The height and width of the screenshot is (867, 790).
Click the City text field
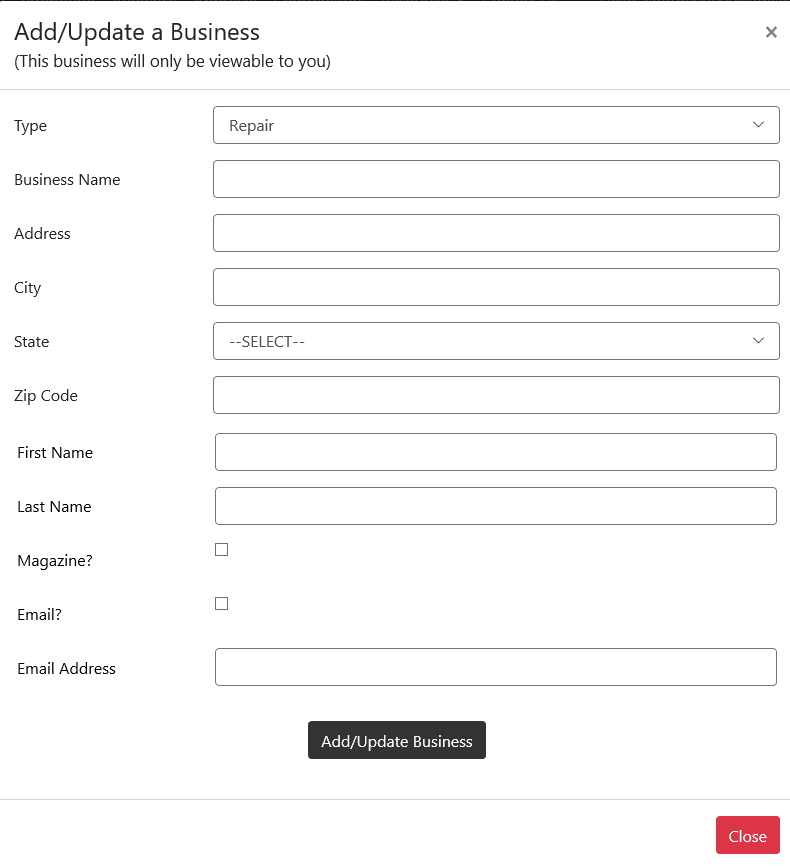[495, 286]
